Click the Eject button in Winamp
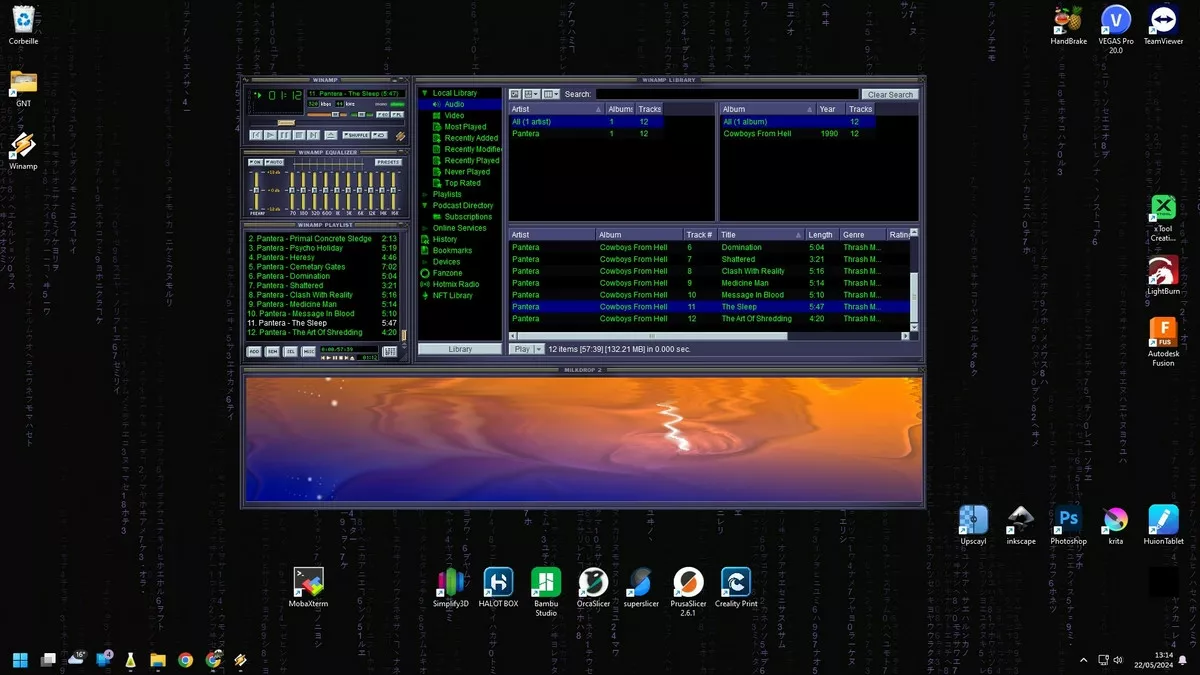Image resolution: width=1200 pixels, height=675 pixels. pyautogui.click(x=331, y=135)
